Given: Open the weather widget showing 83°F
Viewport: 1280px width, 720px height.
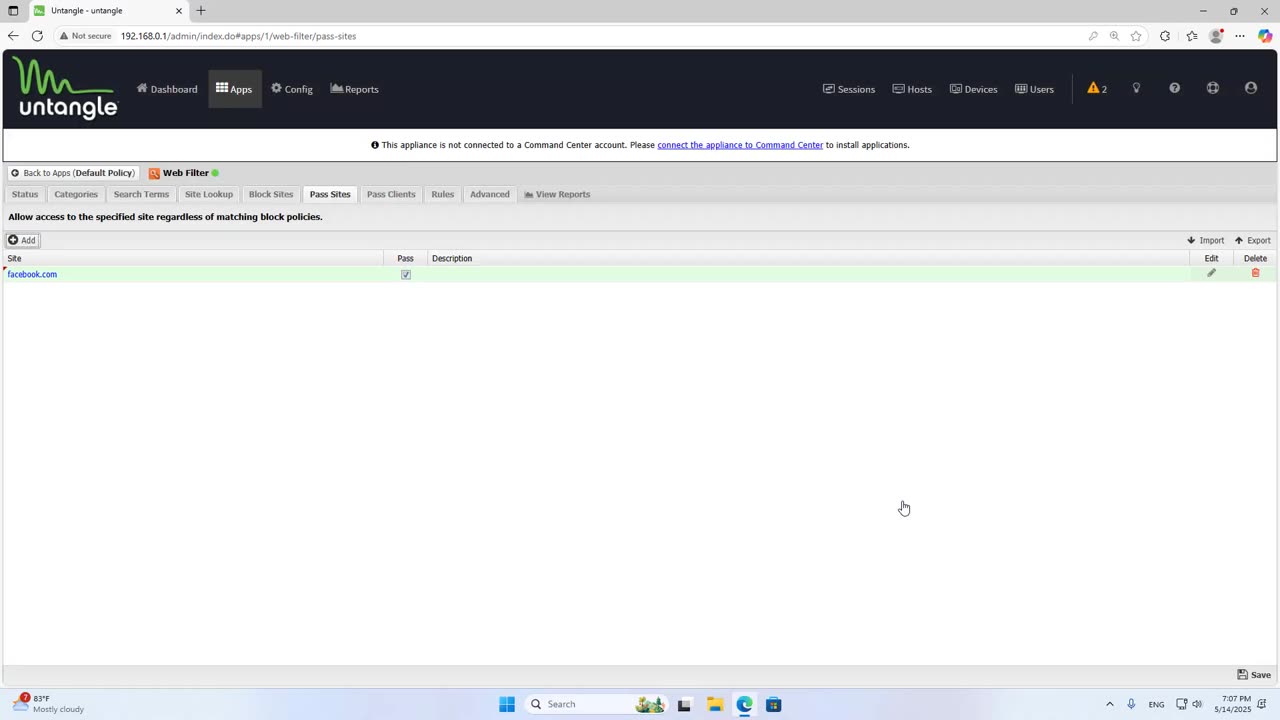Looking at the screenshot, I should point(49,704).
